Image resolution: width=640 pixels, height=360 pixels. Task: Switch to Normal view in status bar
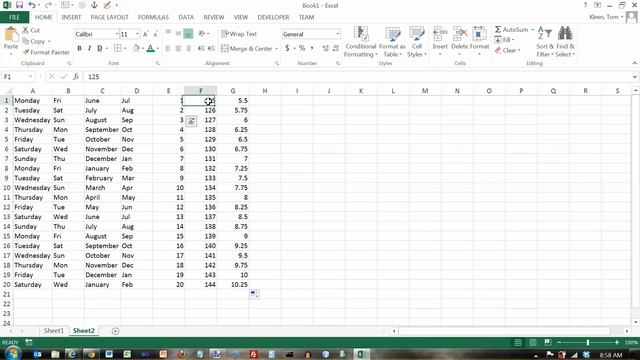(x=518, y=342)
